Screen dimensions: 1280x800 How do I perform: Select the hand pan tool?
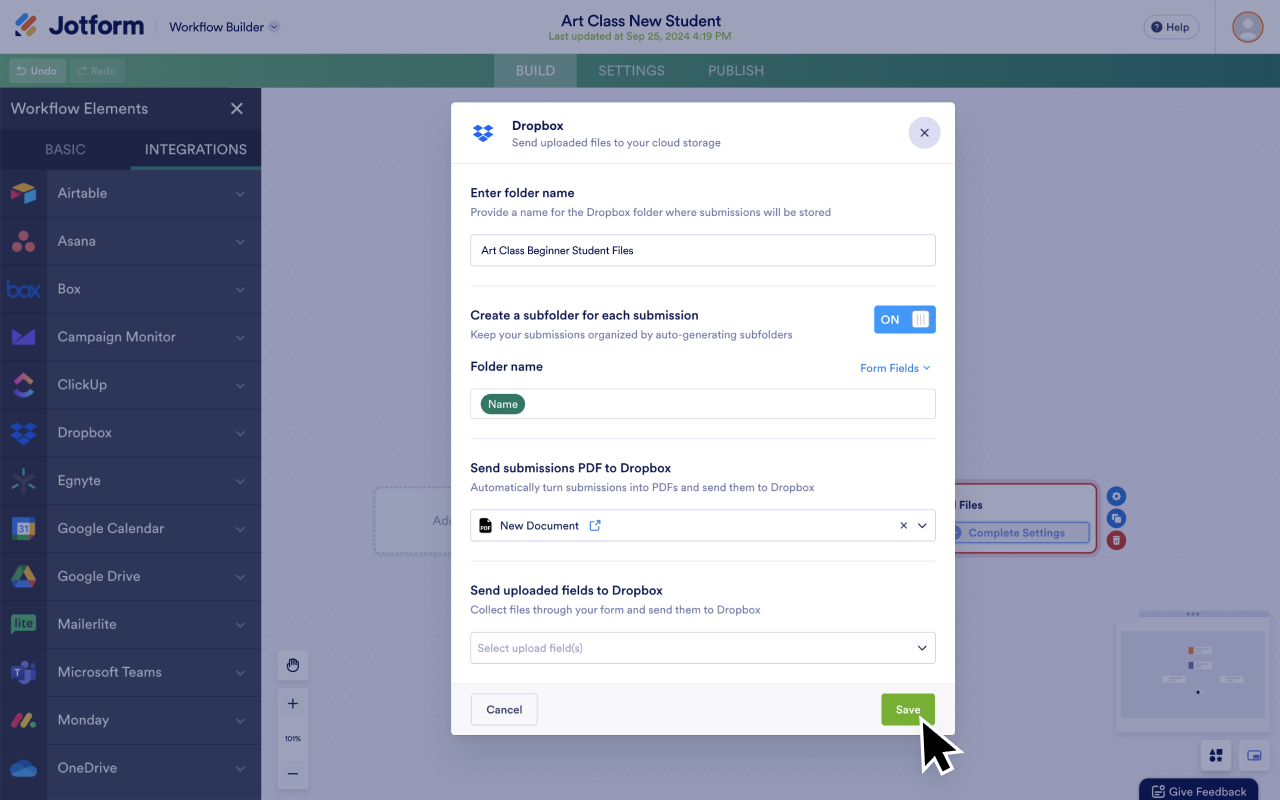click(x=293, y=665)
